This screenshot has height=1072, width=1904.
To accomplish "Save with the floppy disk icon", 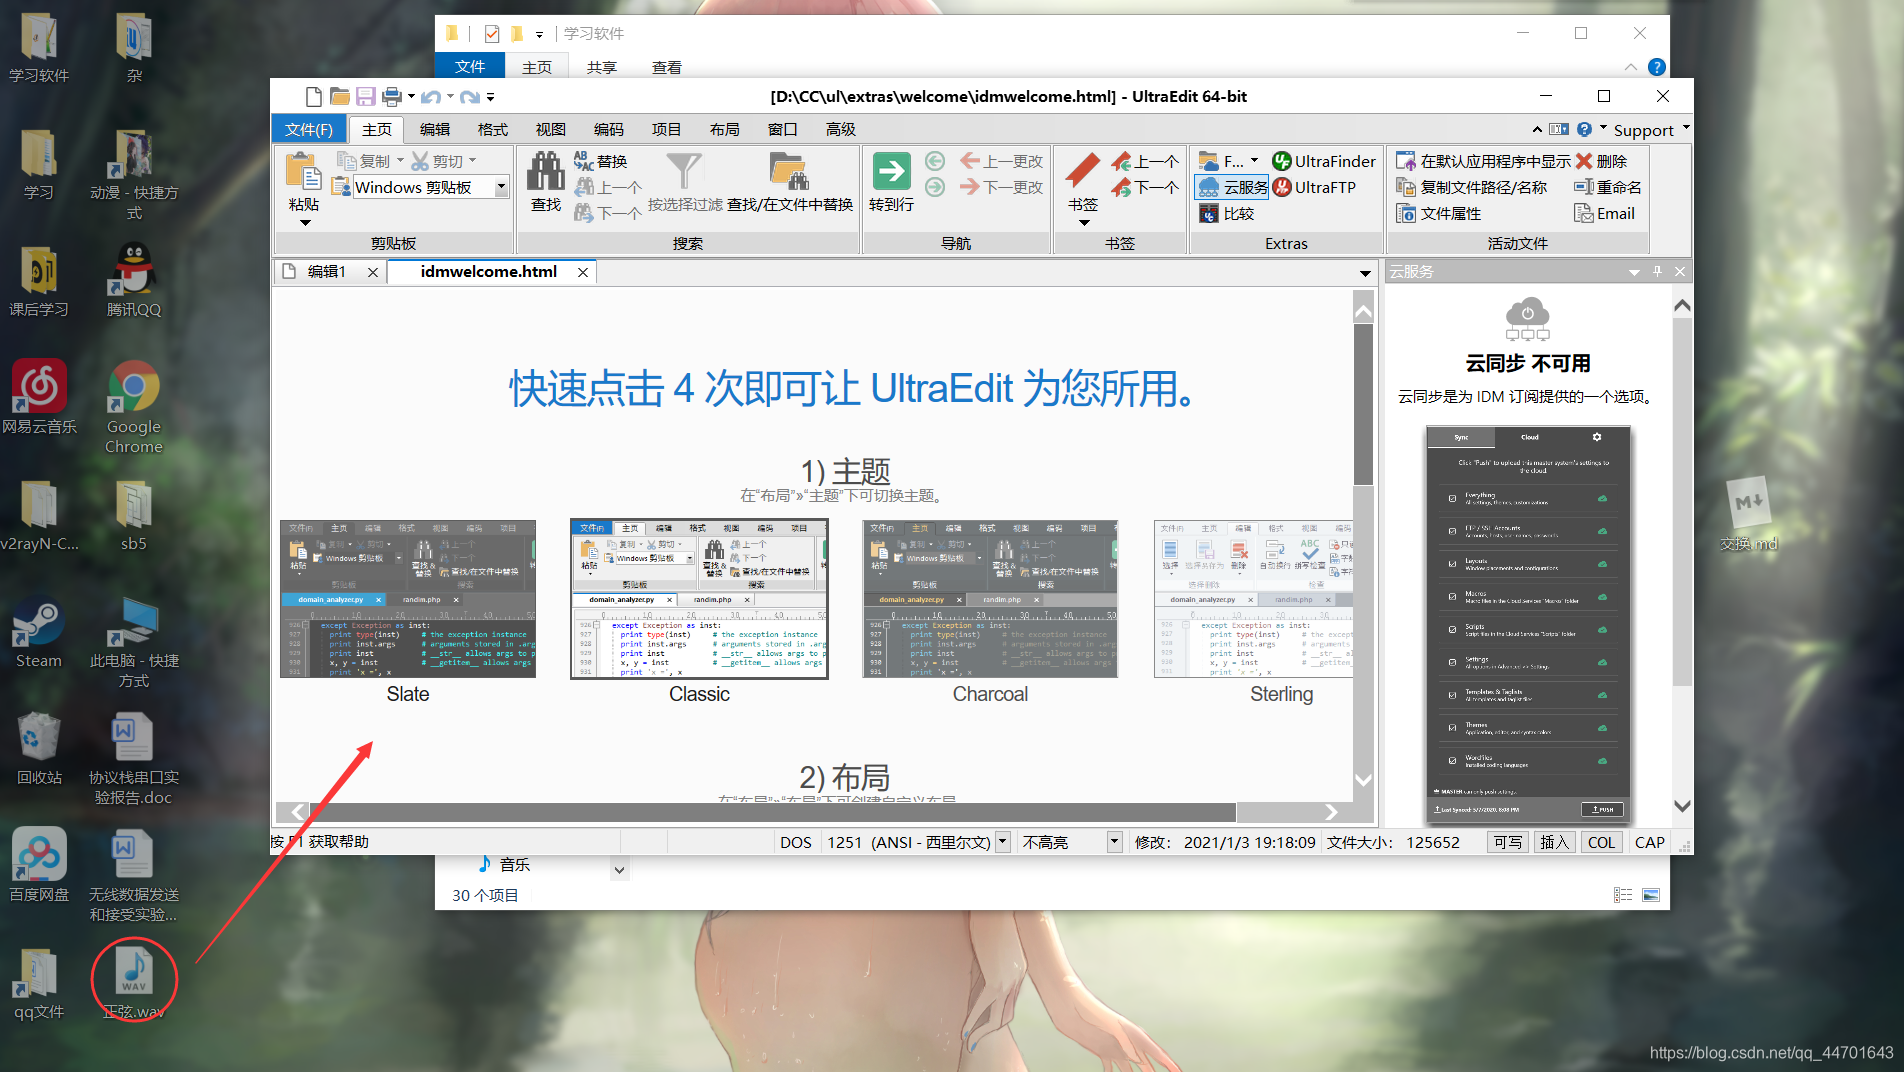I will (x=365, y=97).
